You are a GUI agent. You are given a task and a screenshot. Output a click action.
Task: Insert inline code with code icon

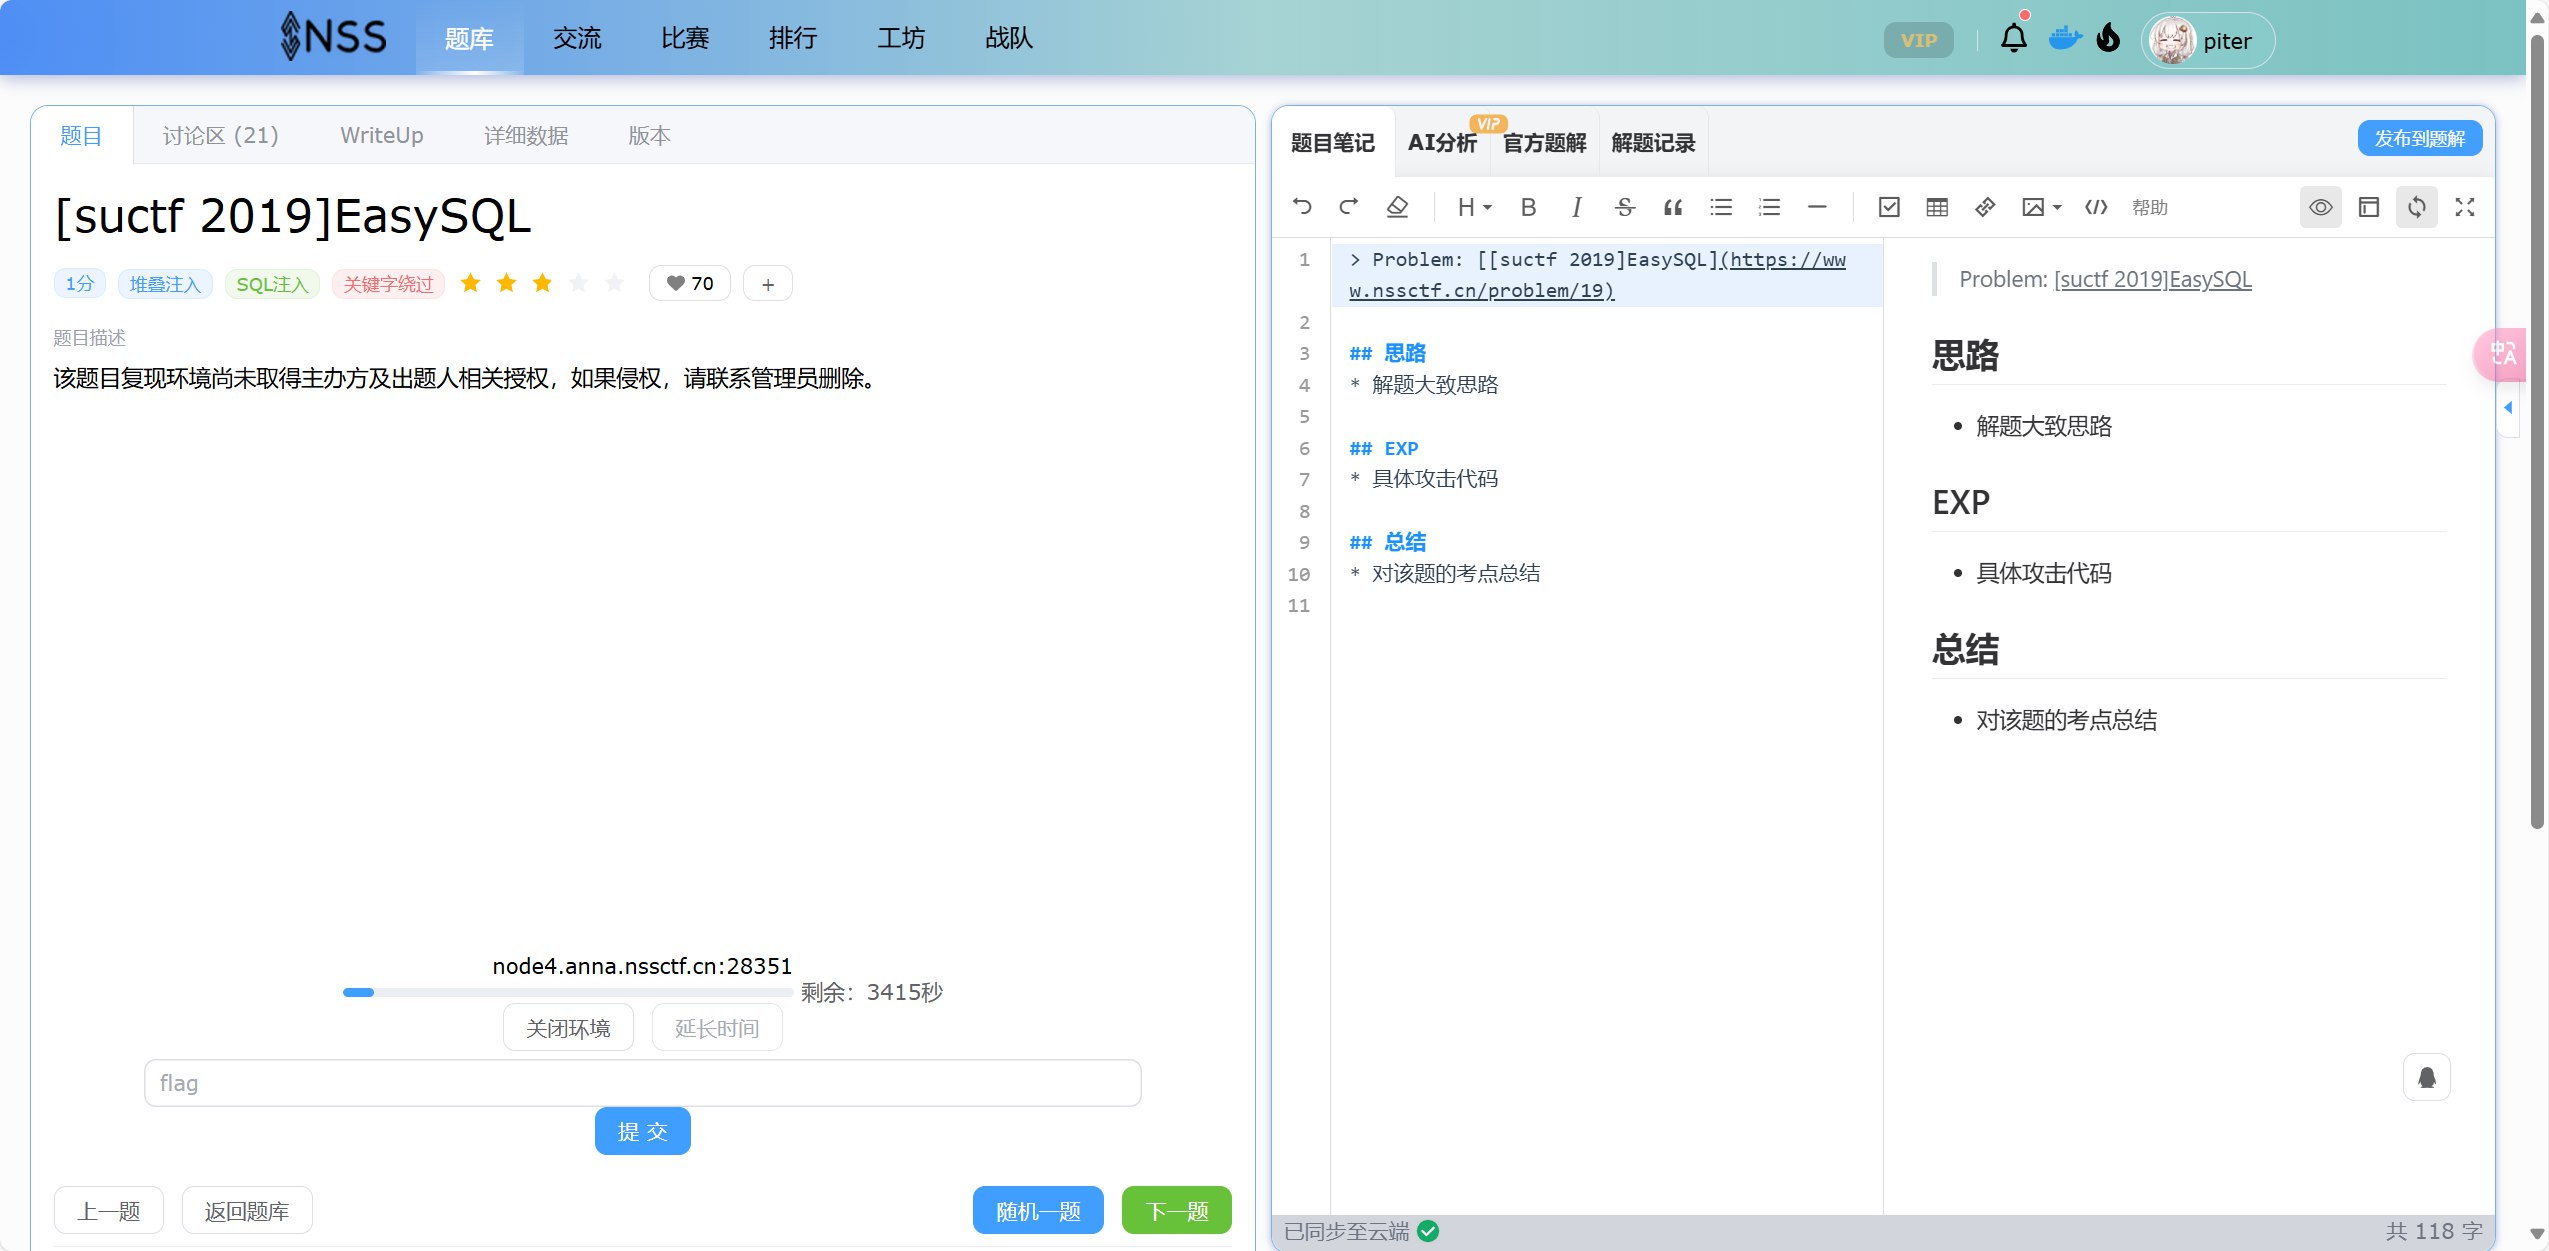point(2096,207)
